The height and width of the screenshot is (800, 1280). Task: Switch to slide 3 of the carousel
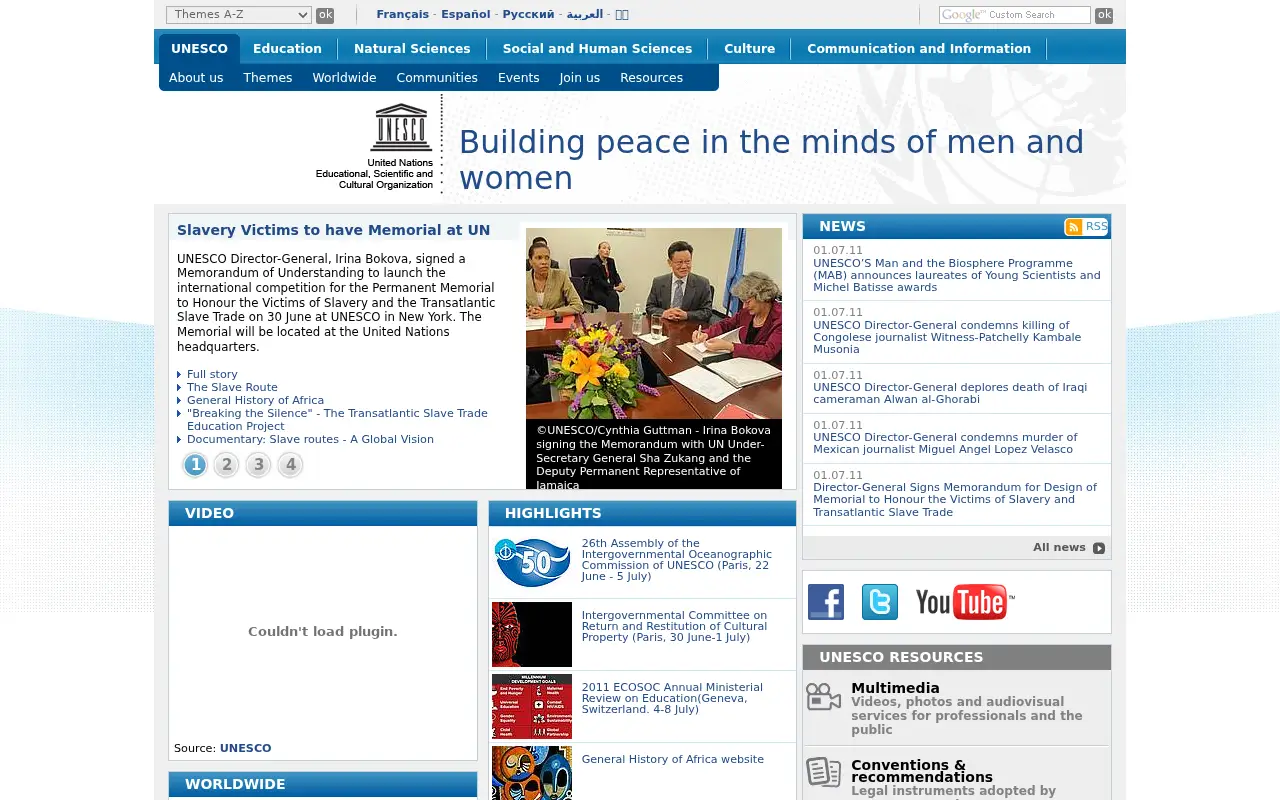coord(259,465)
